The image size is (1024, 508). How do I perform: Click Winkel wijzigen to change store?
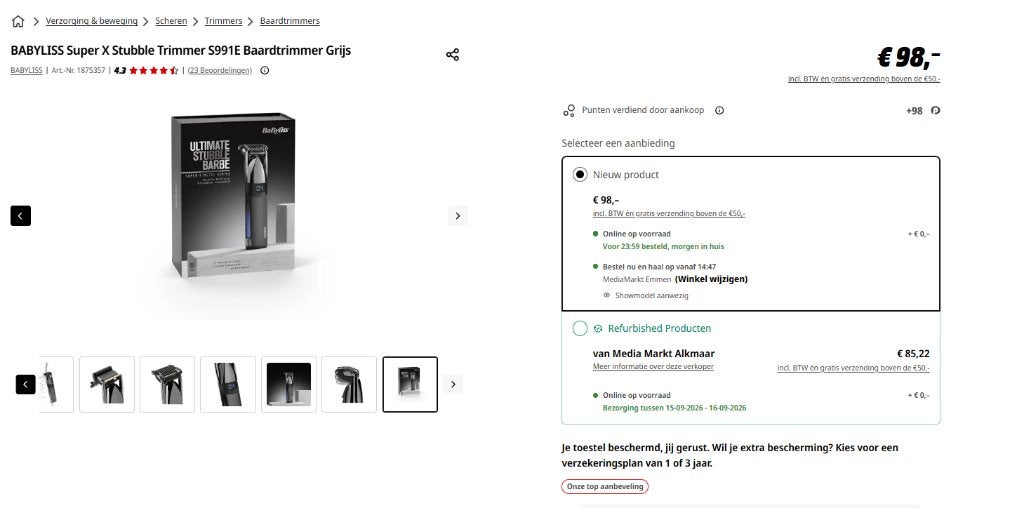coord(711,279)
